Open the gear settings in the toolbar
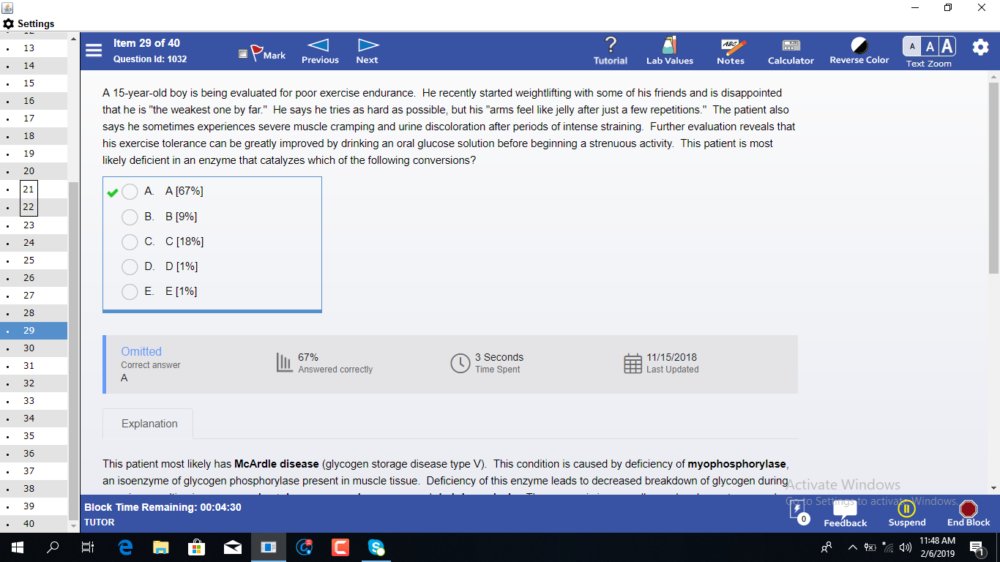Screen dimensions: 1000x562 tap(980, 47)
